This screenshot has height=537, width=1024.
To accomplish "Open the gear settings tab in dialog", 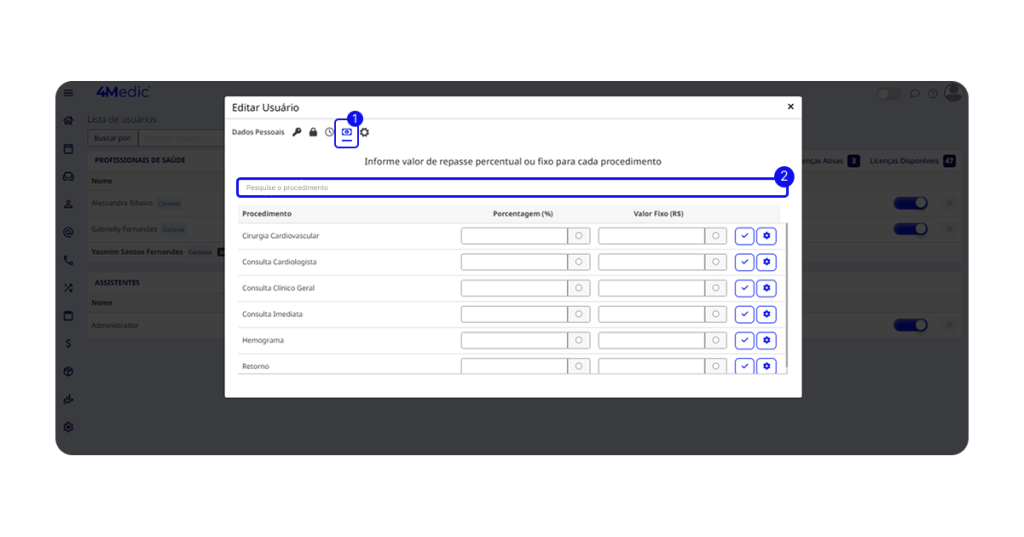I will pyautogui.click(x=364, y=132).
